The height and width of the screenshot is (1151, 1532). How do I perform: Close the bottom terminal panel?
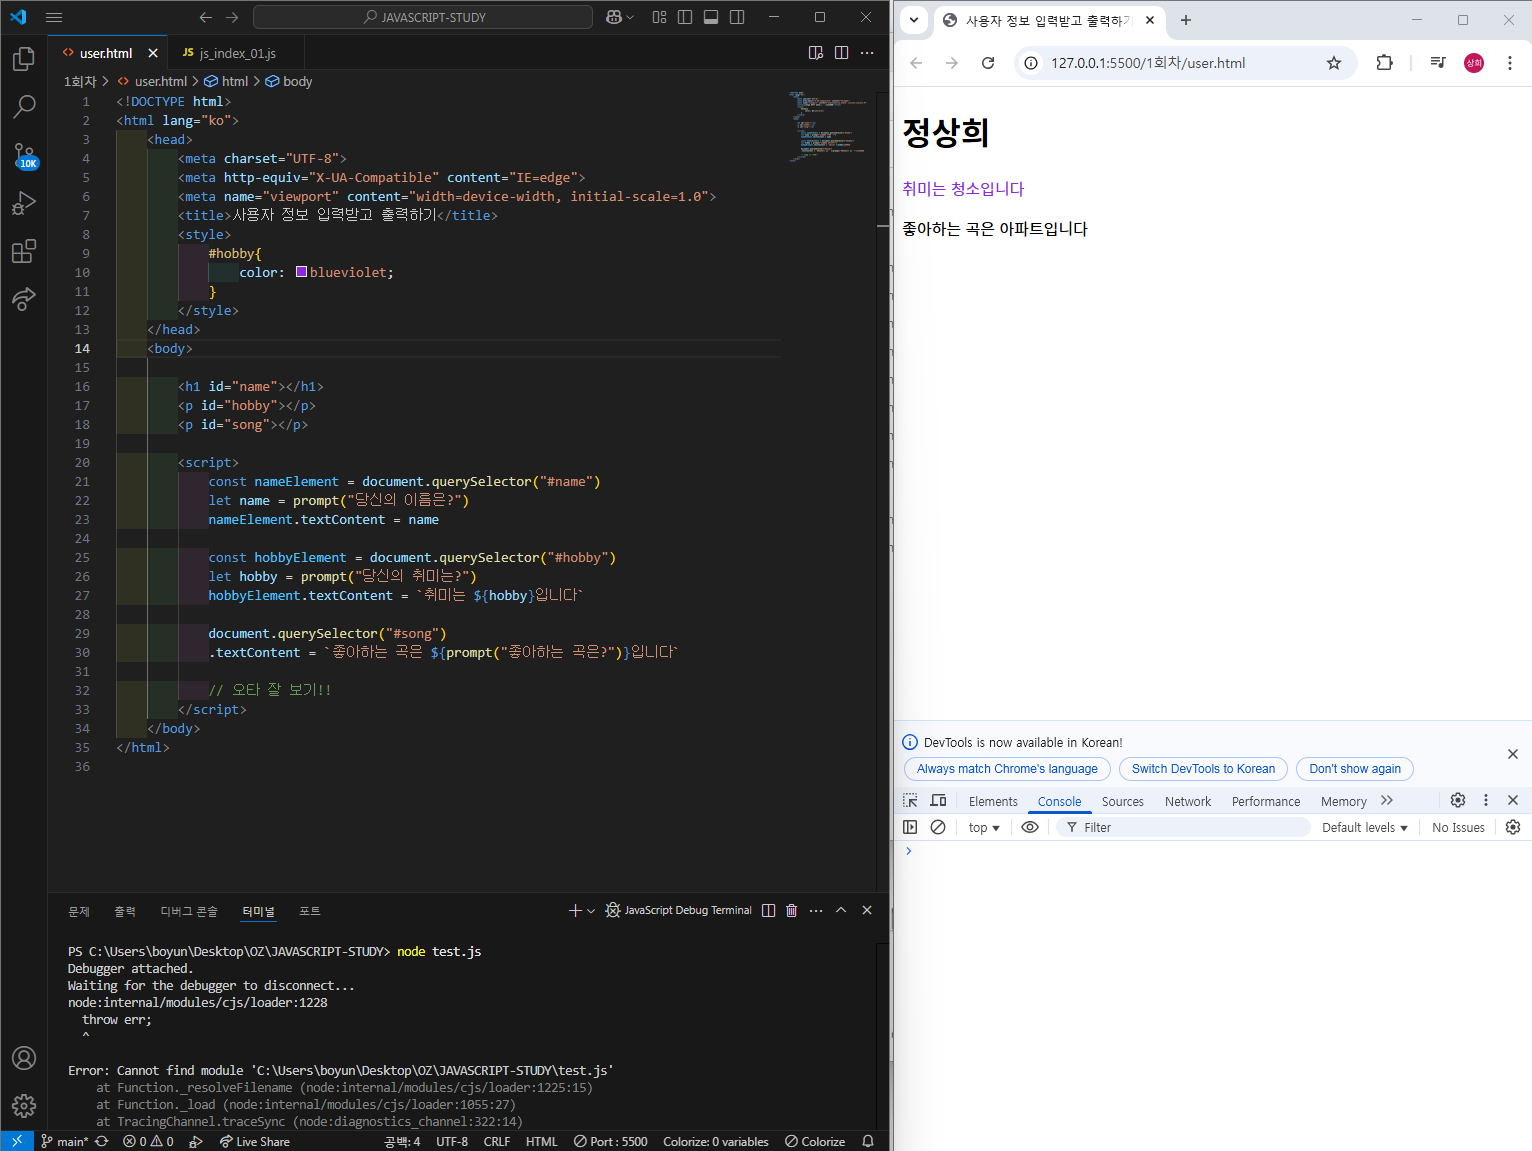click(867, 910)
